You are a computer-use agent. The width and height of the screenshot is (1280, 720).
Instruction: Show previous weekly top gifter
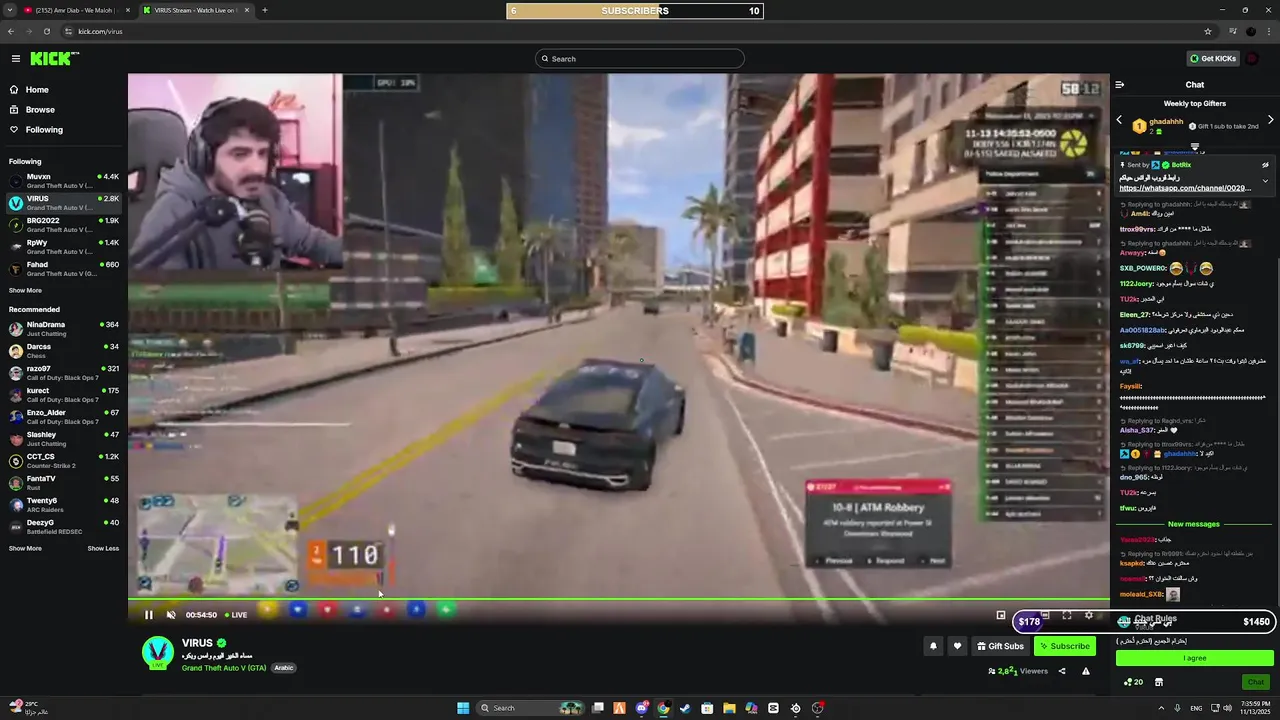tap(1119, 120)
